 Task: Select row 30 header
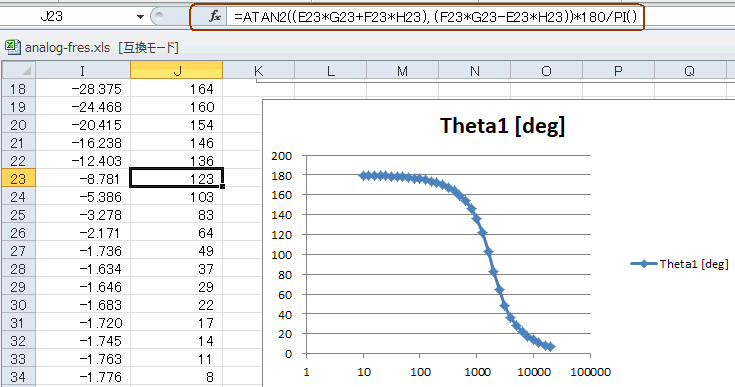[x=18, y=305]
